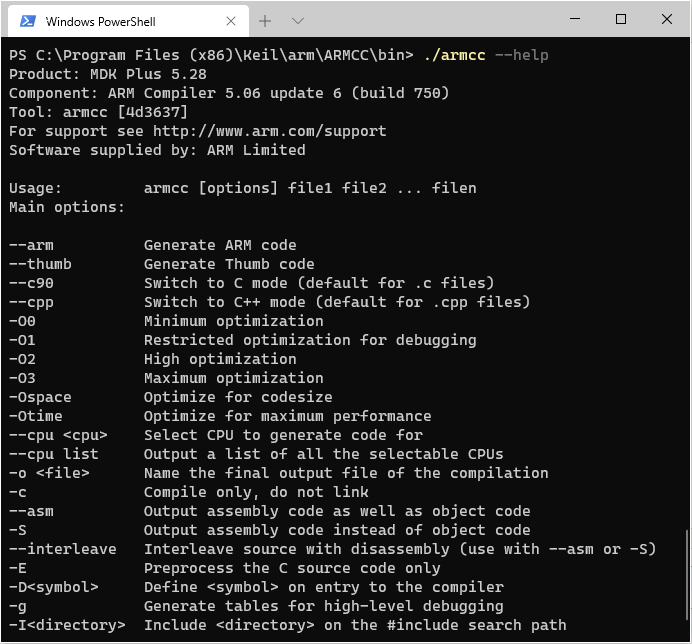Click 'High optimization' description
Image resolution: width=692 pixels, height=644 pixels.
click(x=220, y=359)
